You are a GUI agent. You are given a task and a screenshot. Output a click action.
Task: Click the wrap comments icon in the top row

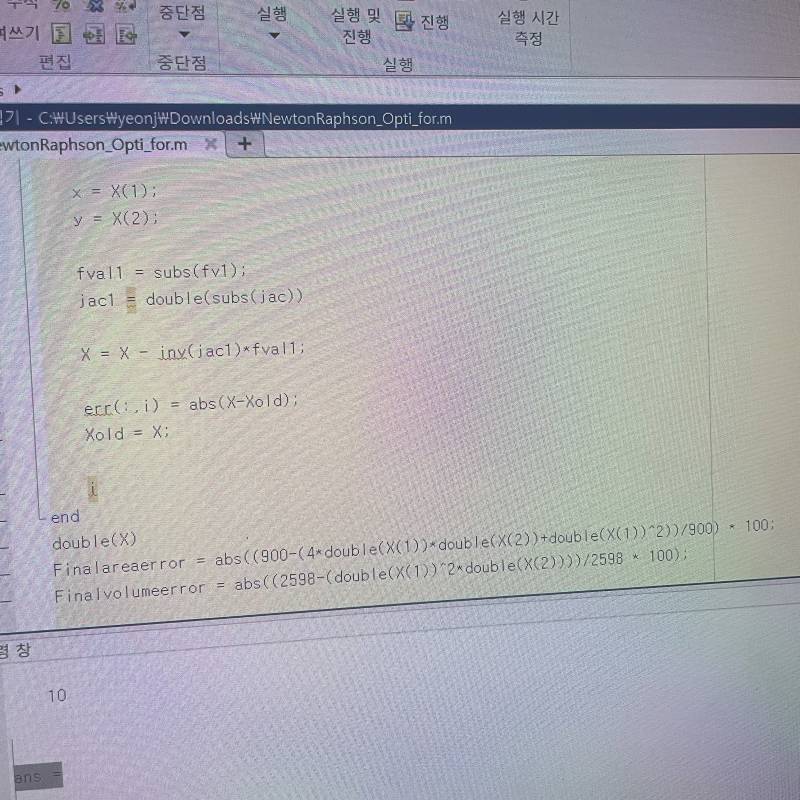pos(126,6)
